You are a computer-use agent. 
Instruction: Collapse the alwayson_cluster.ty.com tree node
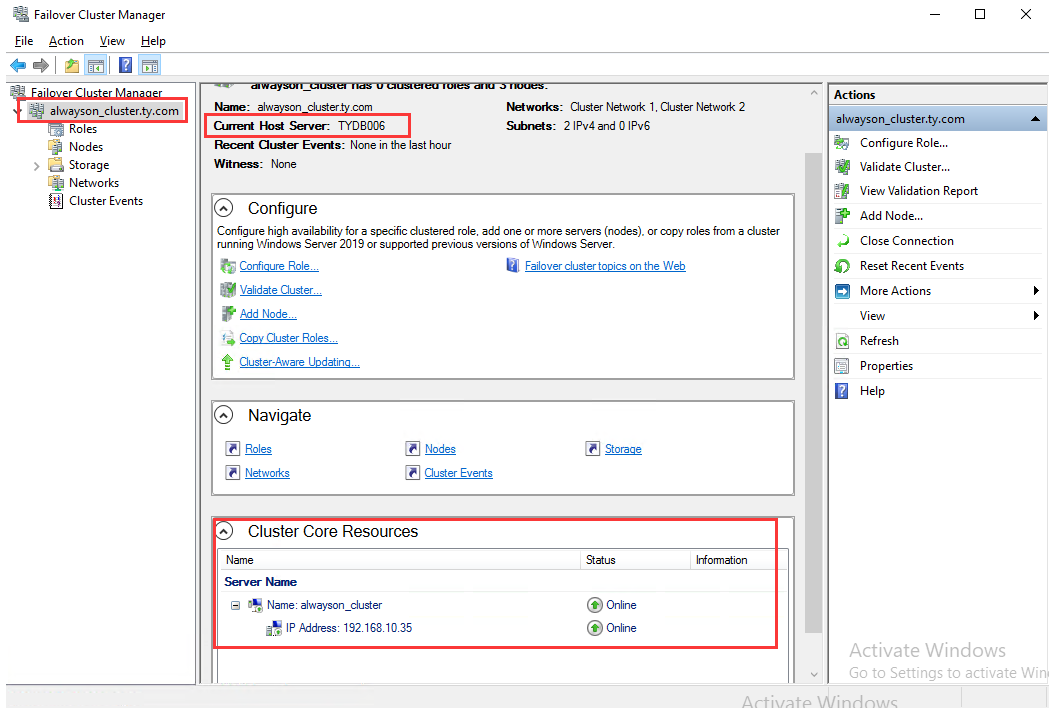tap(17, 111)
